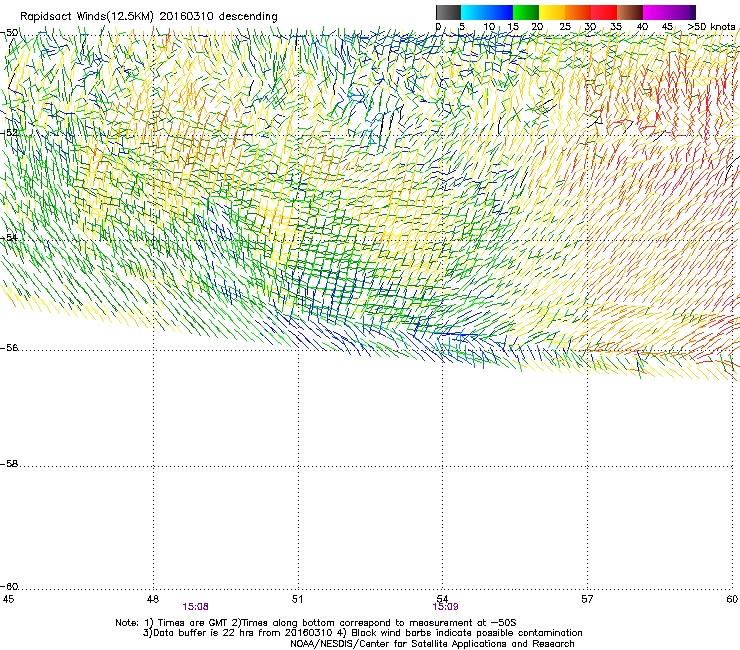Click the note line starting 'Note: 1) Times are GMT'
Viewport: 740px width, 650px height.
(x=316, y=623)
